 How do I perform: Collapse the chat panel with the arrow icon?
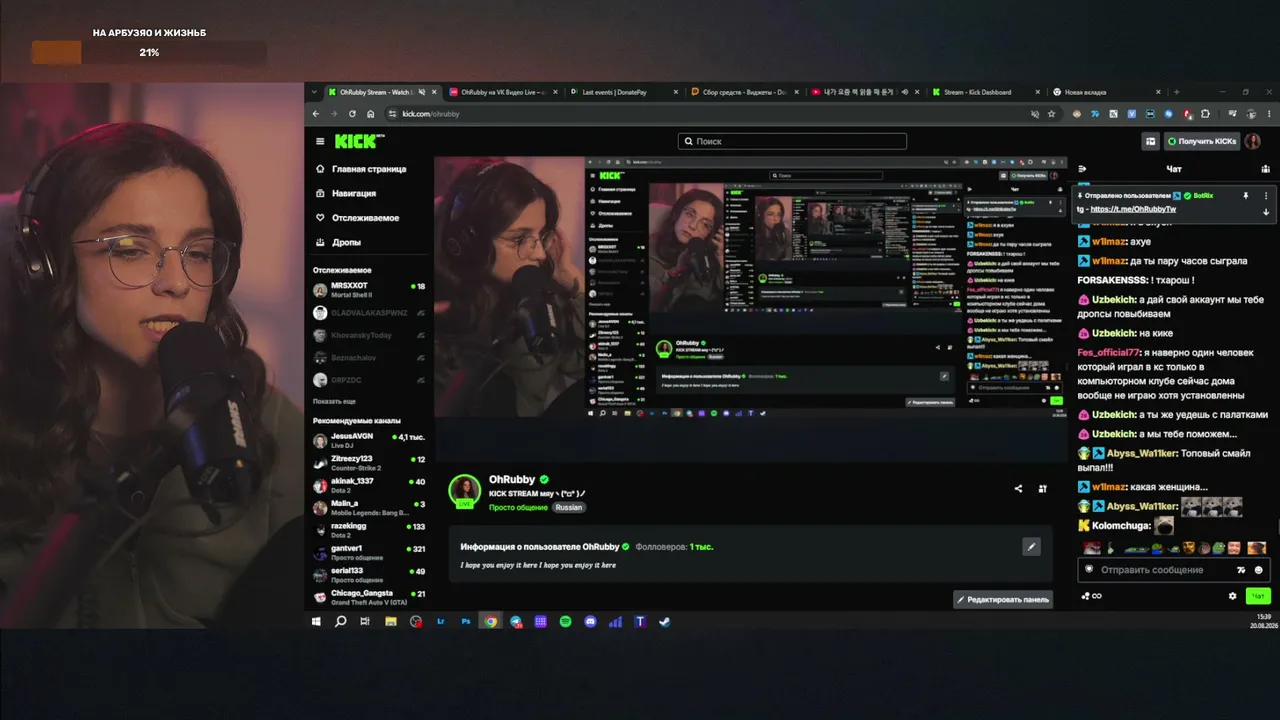[x=1082, y=169]
